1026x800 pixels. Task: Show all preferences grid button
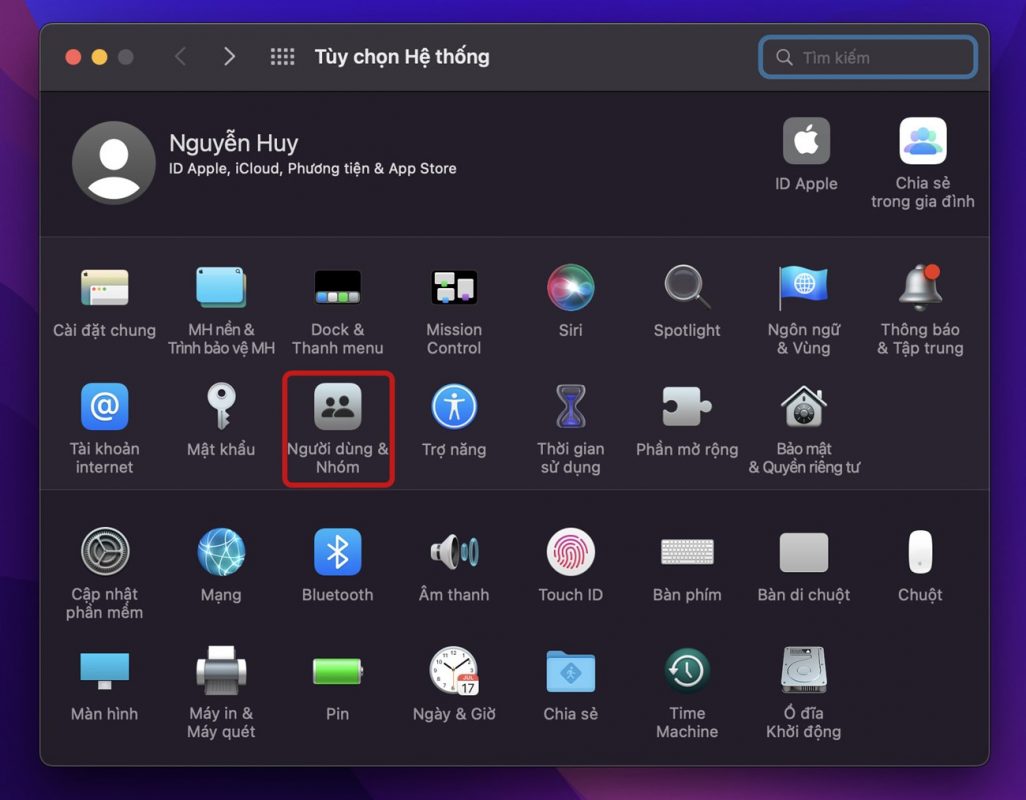[x=283, y=57]
